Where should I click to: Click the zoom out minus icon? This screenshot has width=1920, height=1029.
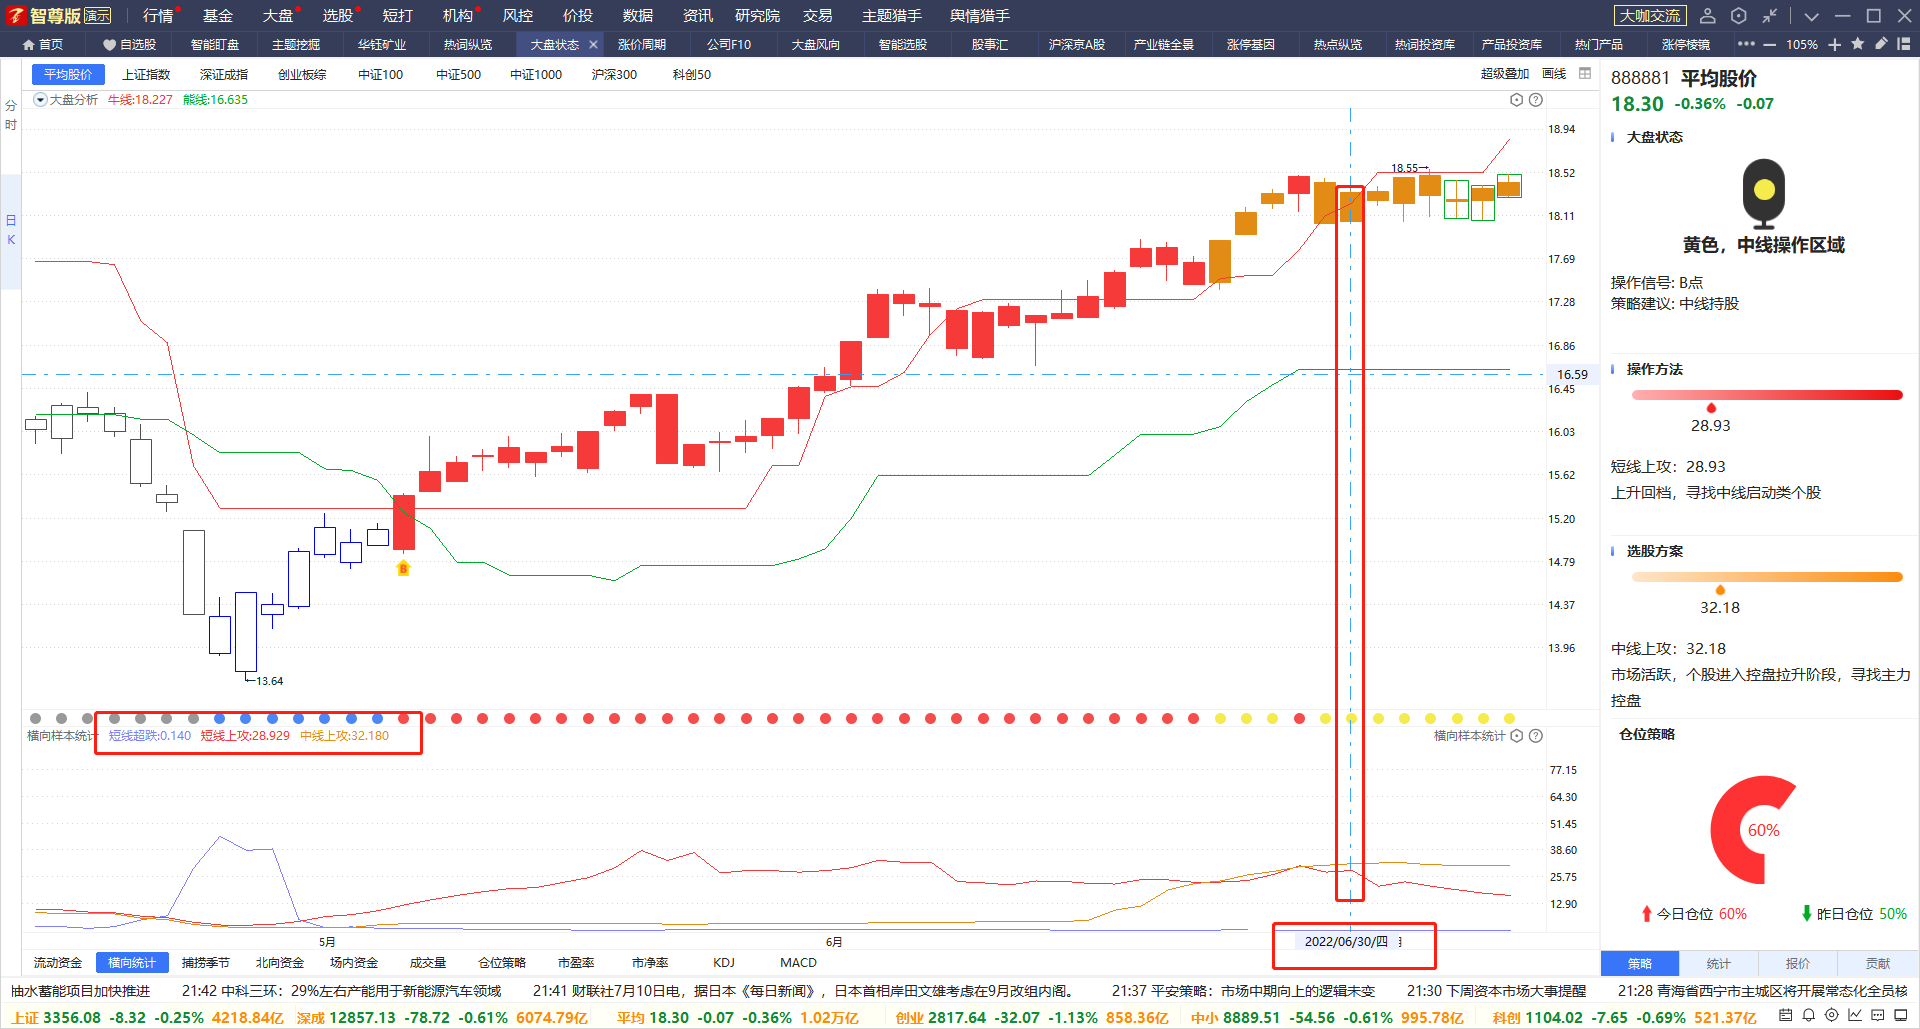pyautogui.click(x=1770, y=45)
